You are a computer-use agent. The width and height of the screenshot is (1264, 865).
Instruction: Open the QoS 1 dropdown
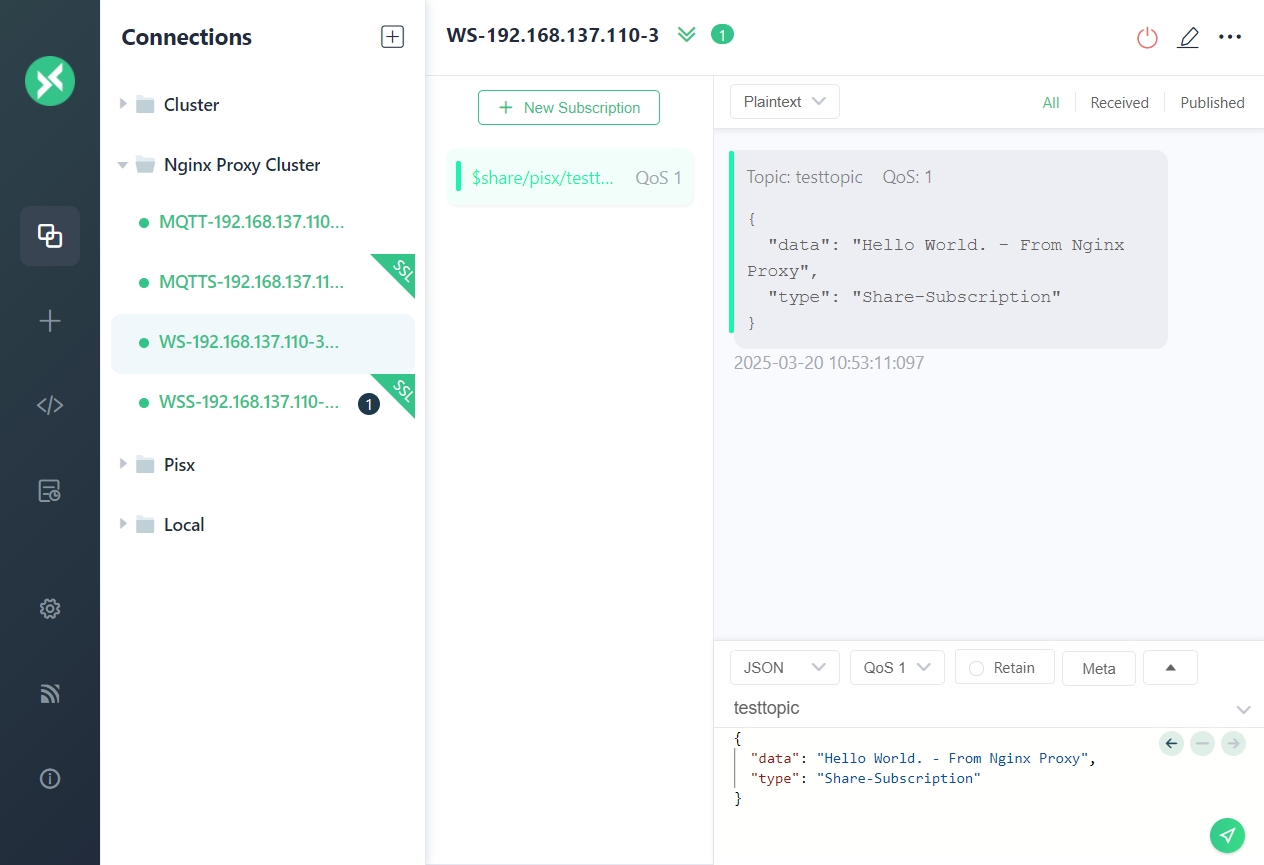[897, 668]
